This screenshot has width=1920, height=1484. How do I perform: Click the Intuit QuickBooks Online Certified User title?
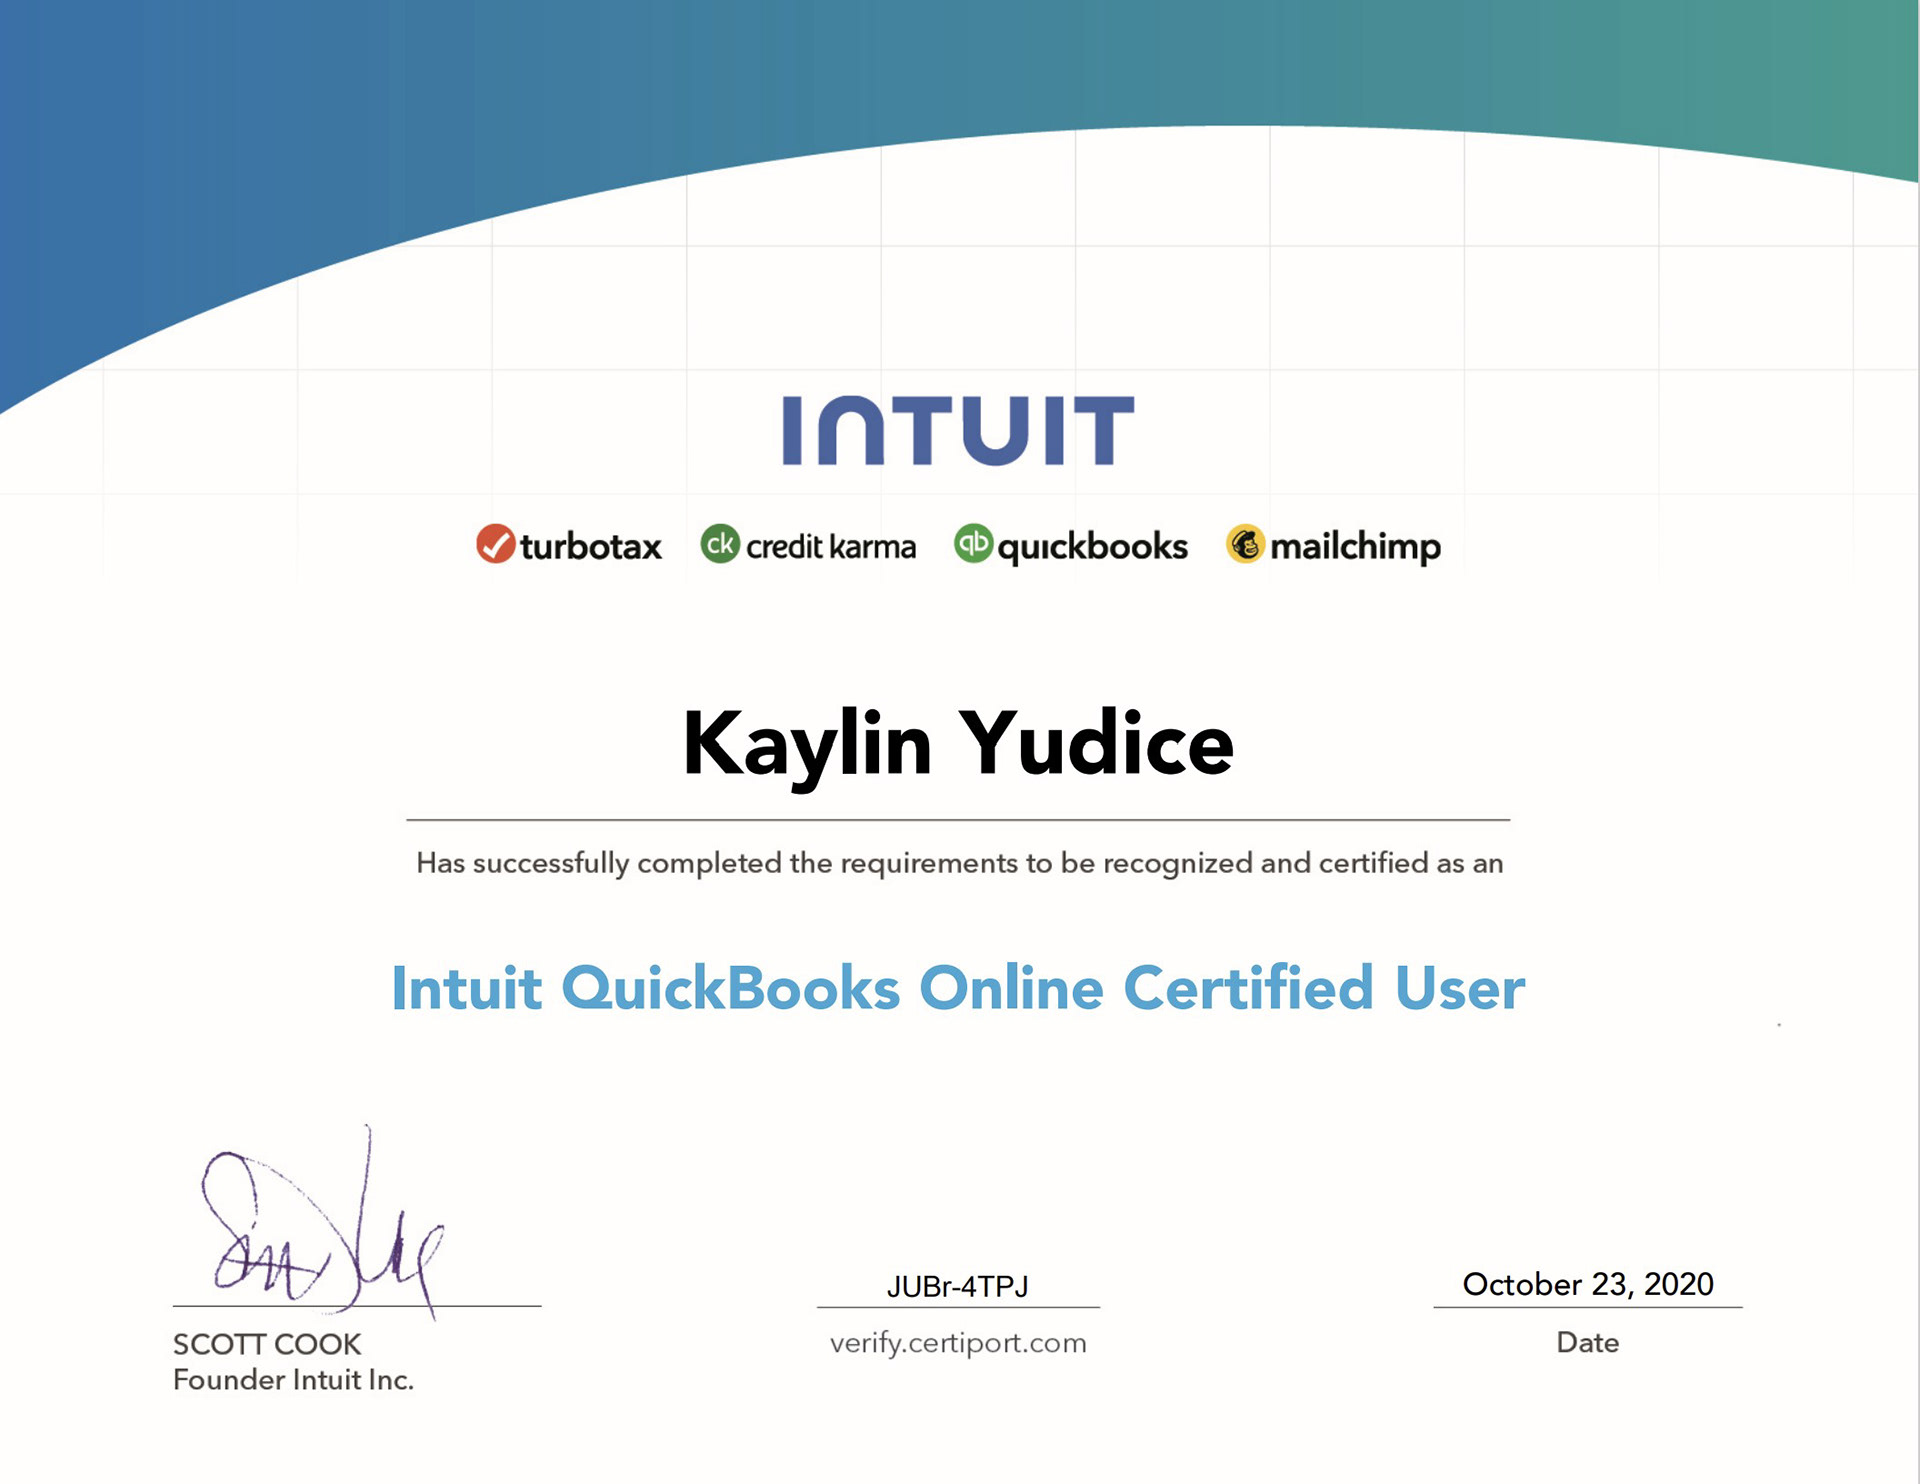point(958,988)
